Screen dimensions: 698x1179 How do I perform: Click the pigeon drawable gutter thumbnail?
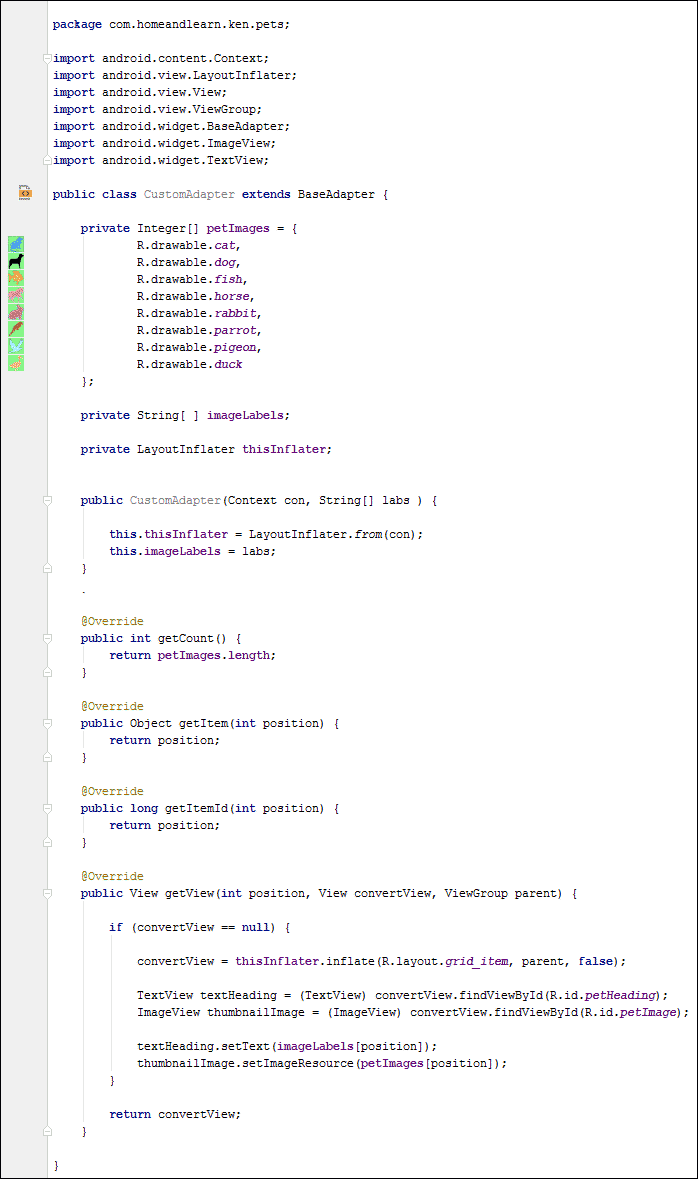16,346
